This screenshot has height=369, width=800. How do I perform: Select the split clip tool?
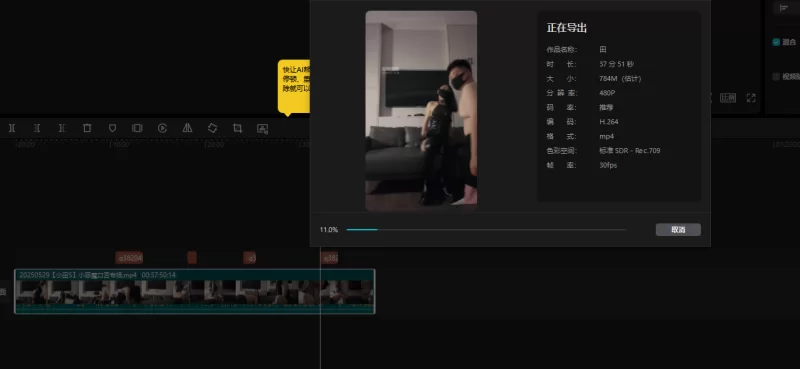coord(12,128)
